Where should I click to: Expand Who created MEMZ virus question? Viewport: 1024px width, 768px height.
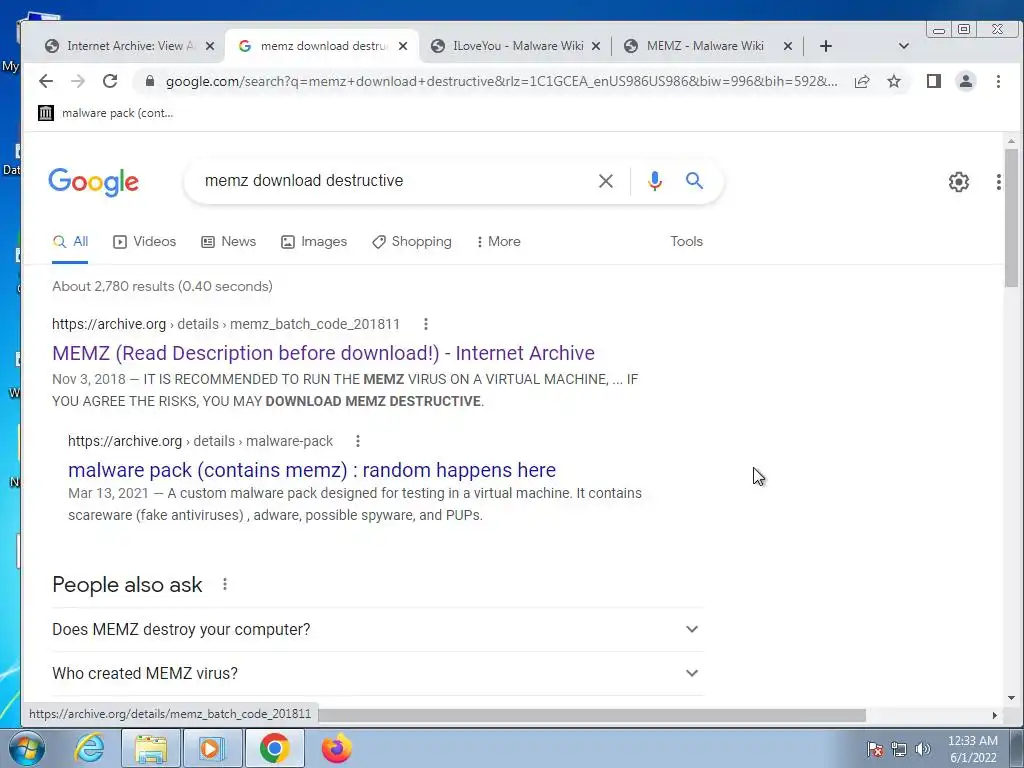pyautogui.click(x=377, y=673)
